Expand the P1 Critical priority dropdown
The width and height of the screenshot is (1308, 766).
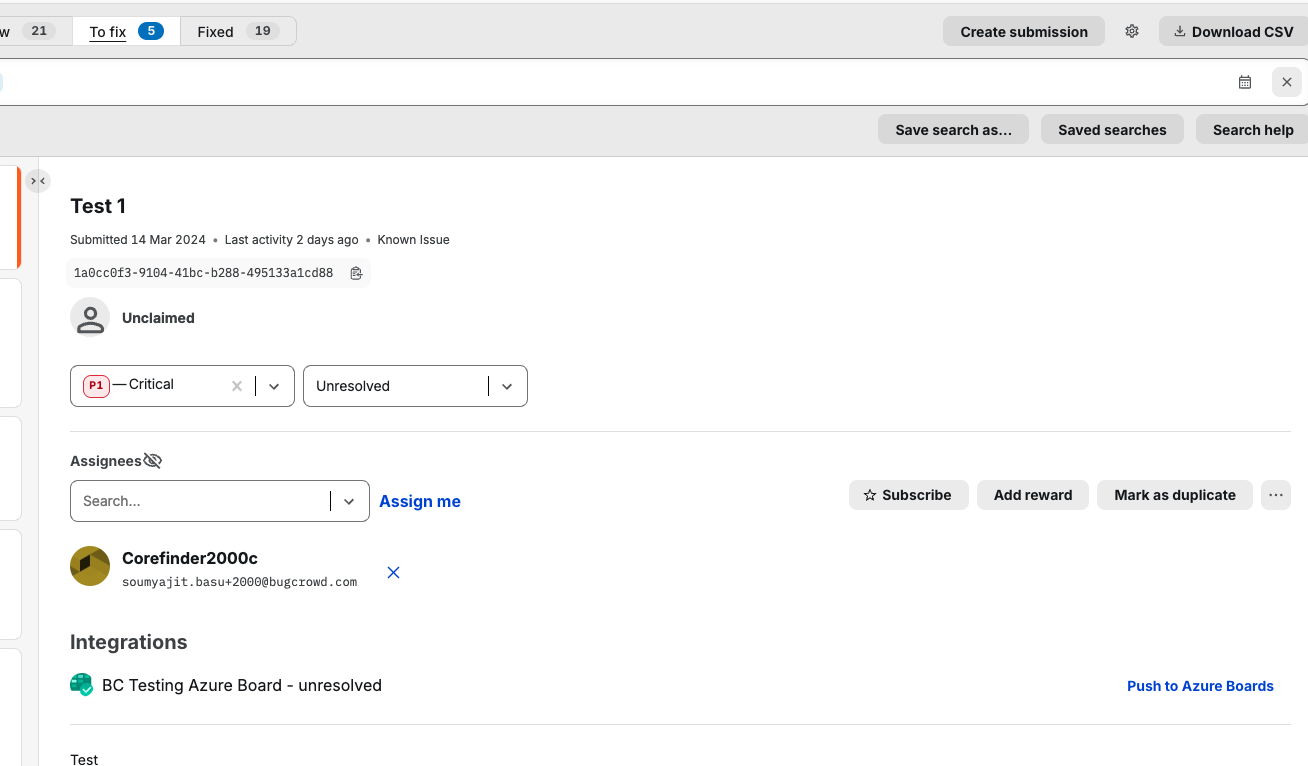(x=274, y=386)
